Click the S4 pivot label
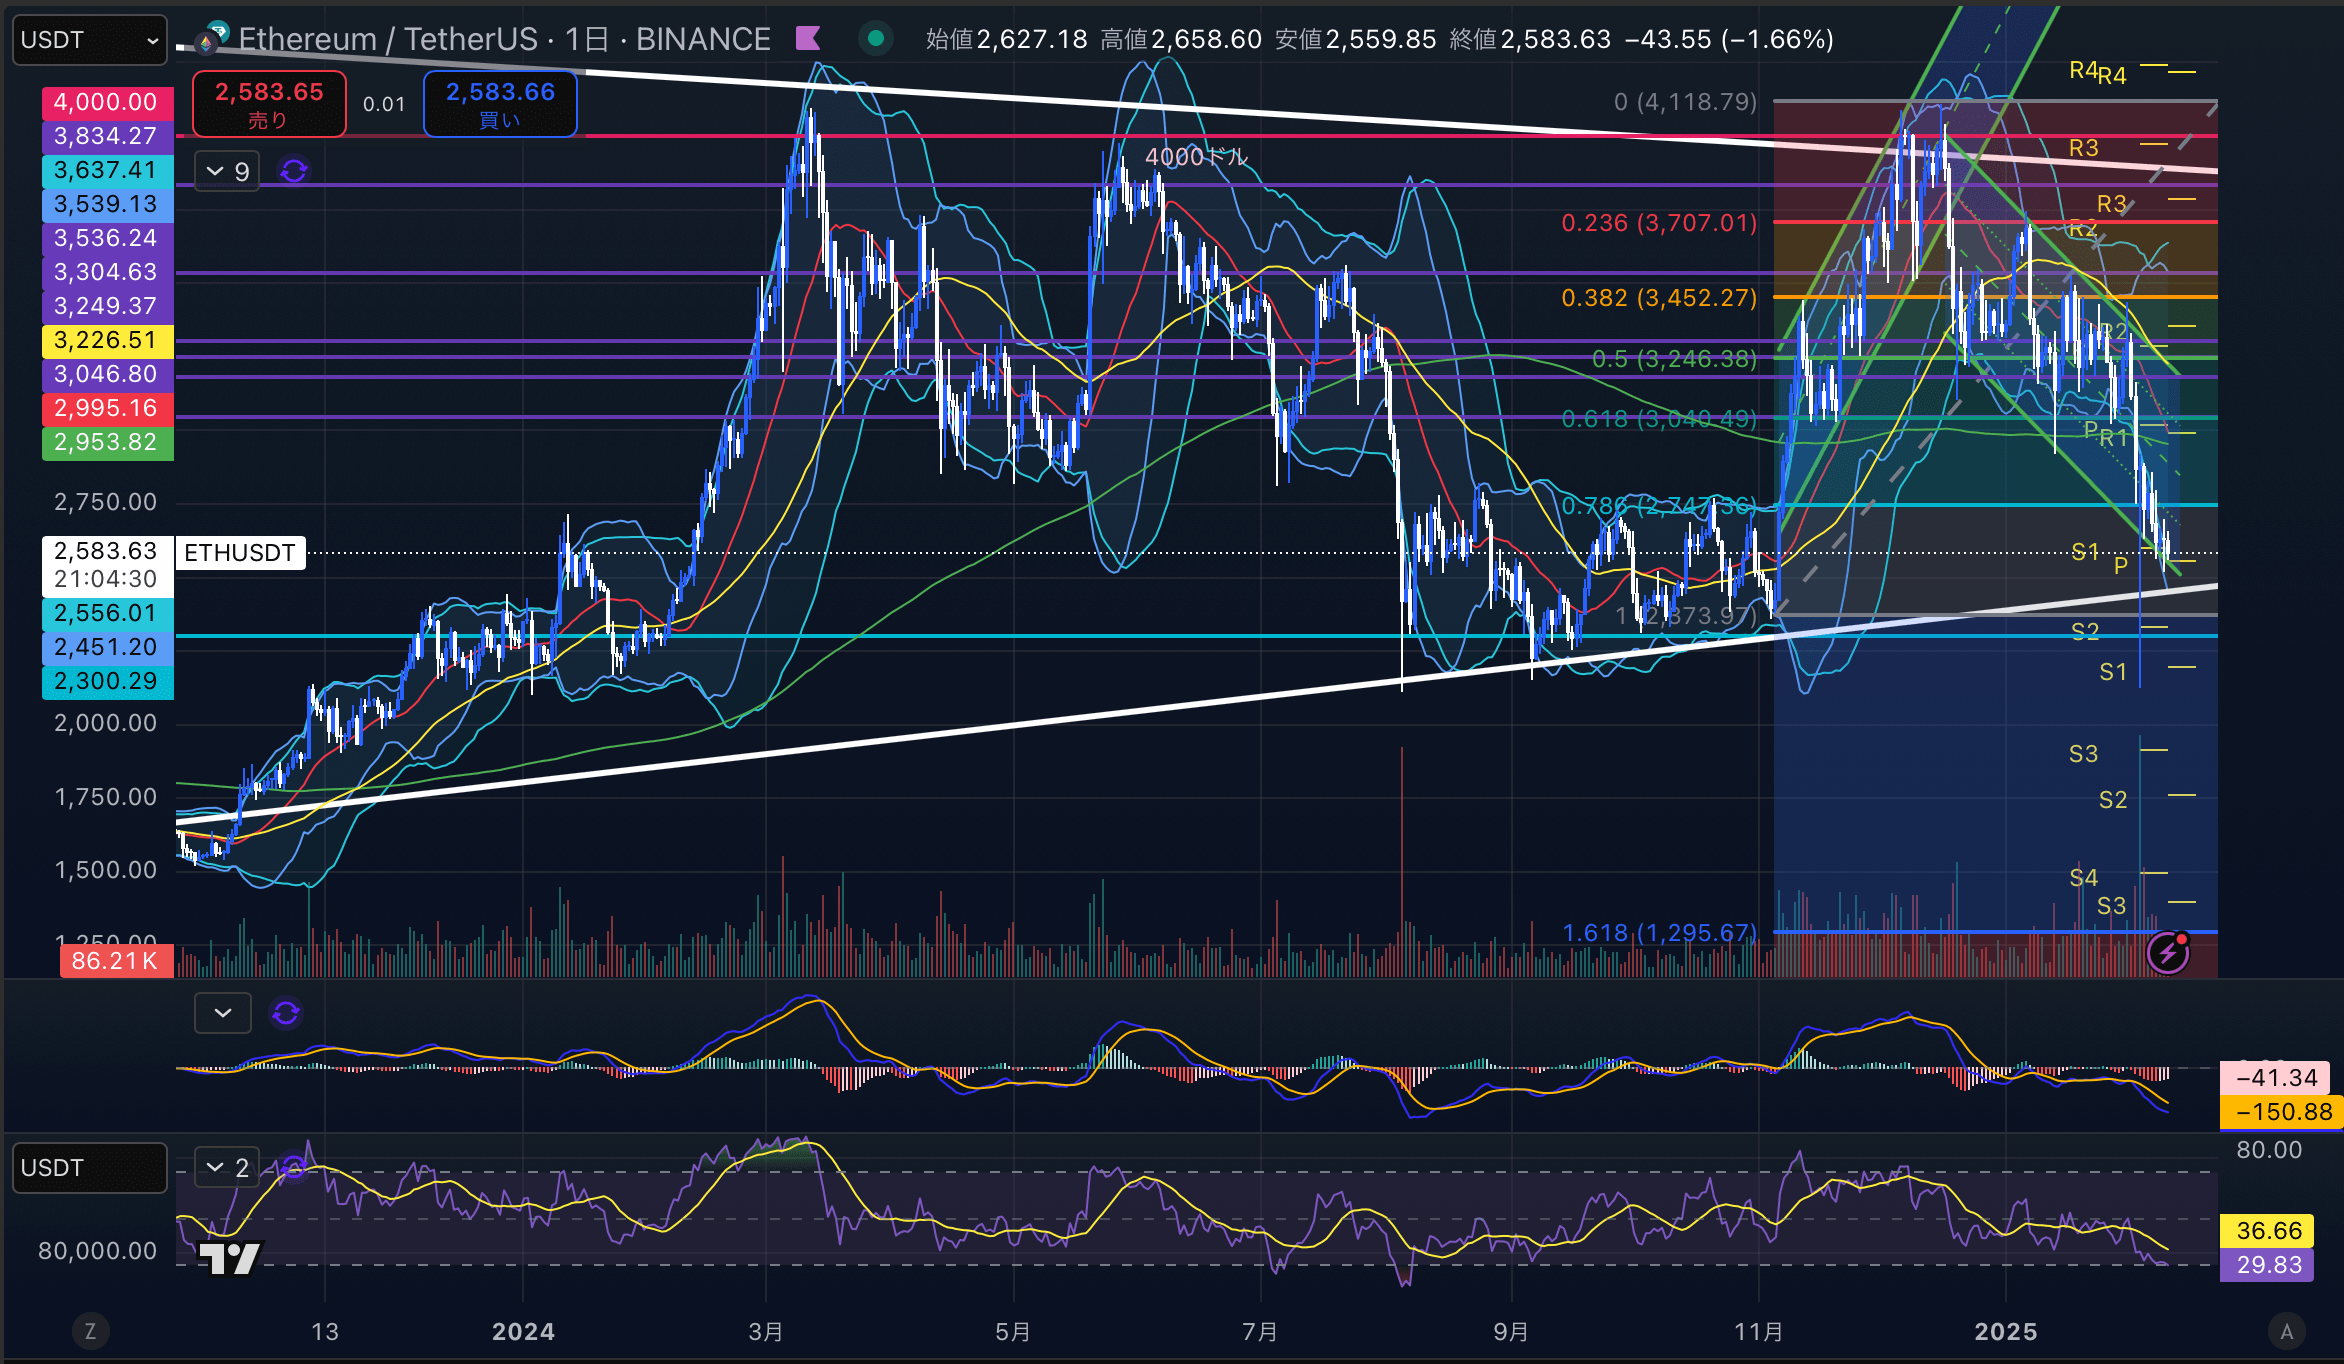 pyautogui.click(x=2084, y=878)
